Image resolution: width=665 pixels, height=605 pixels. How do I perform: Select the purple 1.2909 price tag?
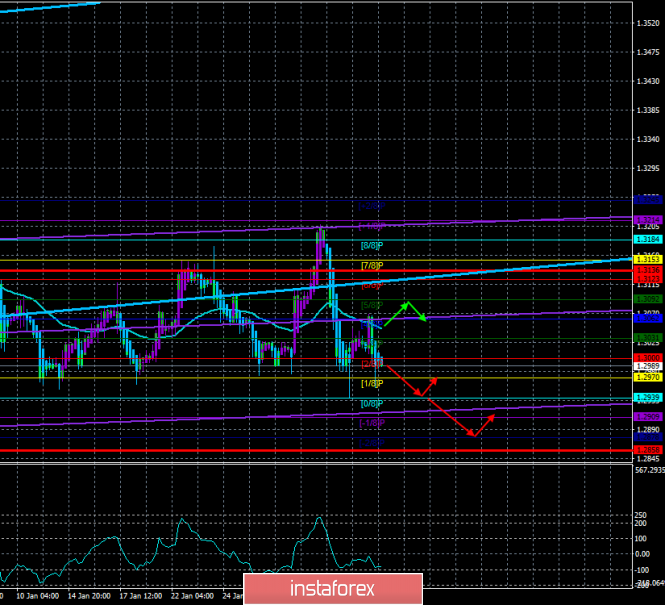(648, 417)
